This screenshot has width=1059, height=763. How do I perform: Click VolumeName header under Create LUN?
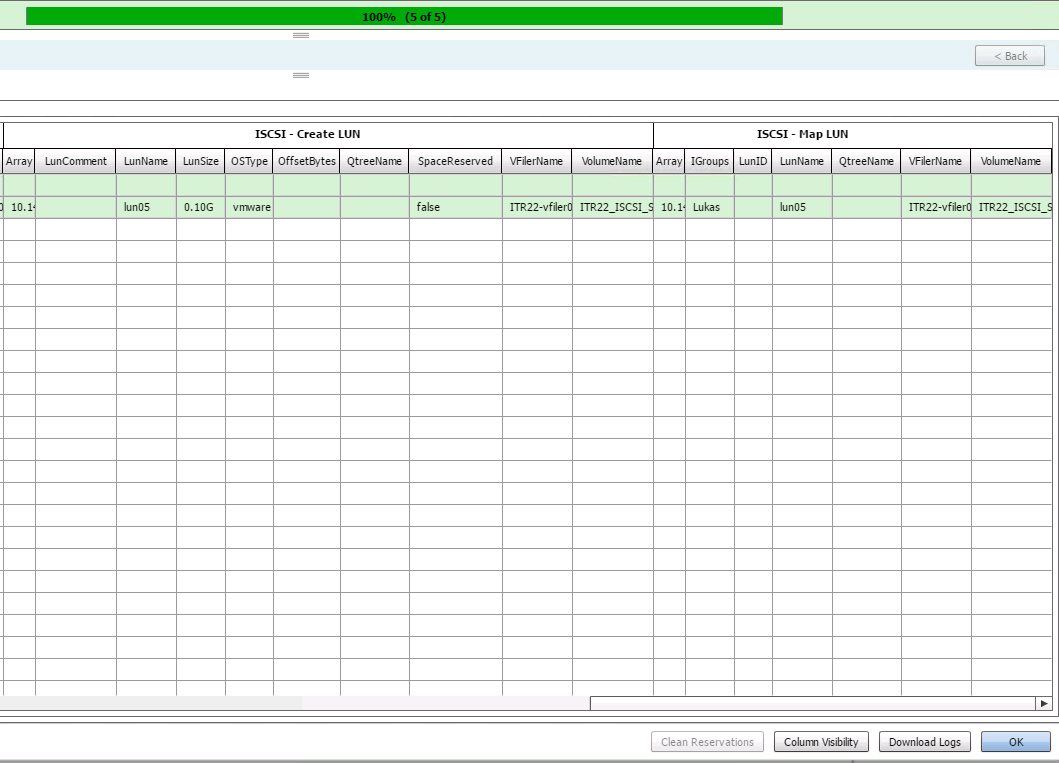612,161
